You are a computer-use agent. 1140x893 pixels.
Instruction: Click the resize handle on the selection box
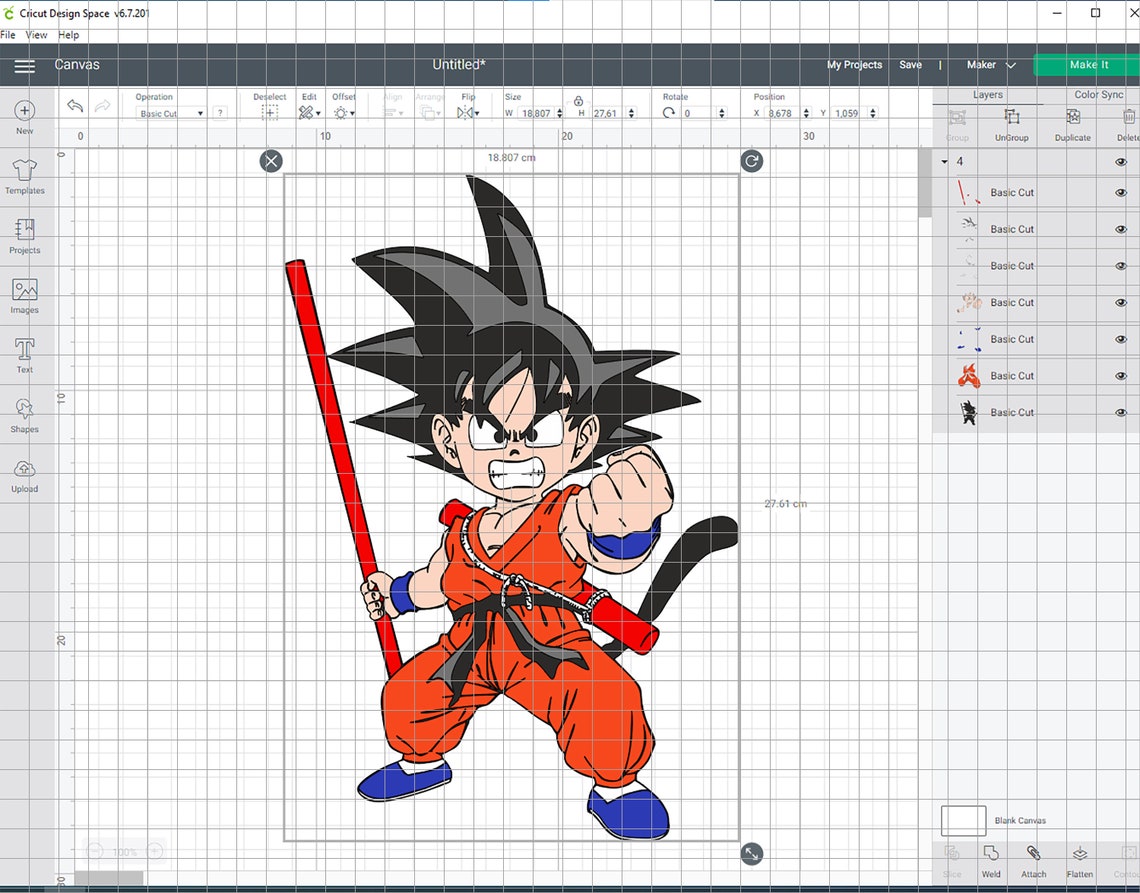752,854
